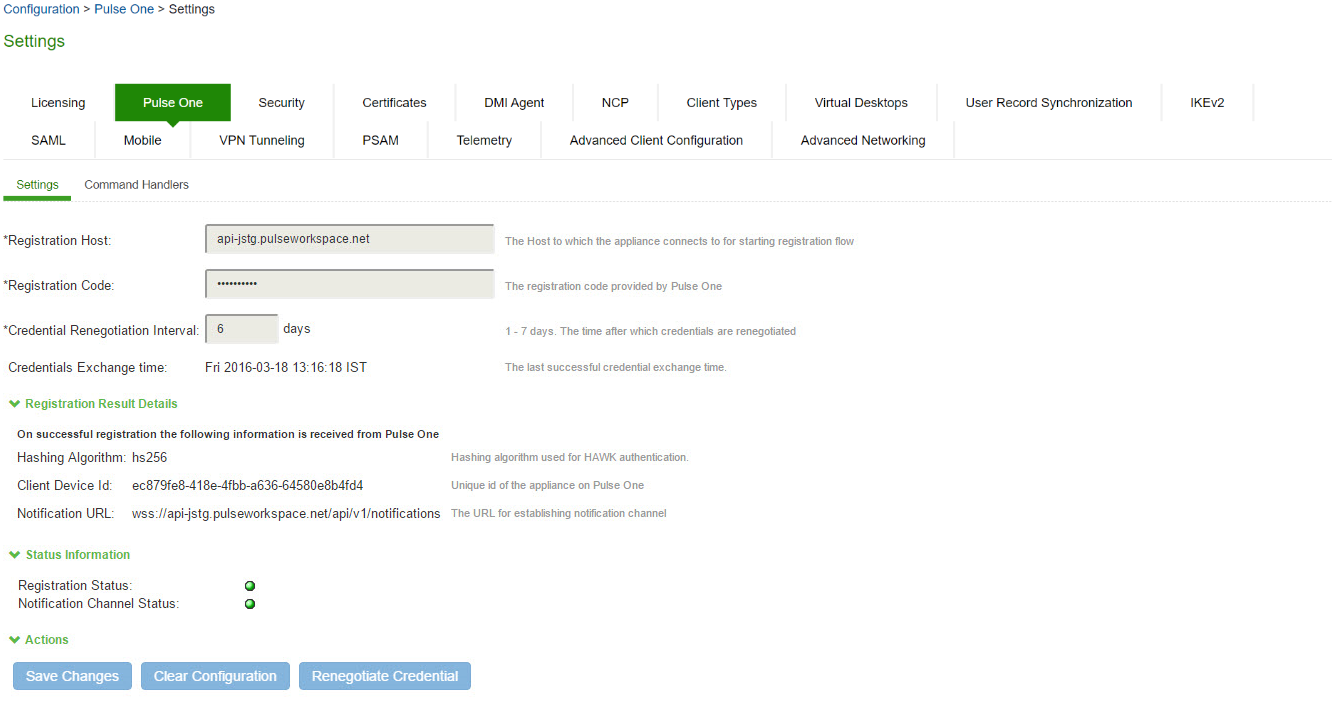Click the Clear Configuration button
The image size is (1332, 709).
click(x=215, y=676)
